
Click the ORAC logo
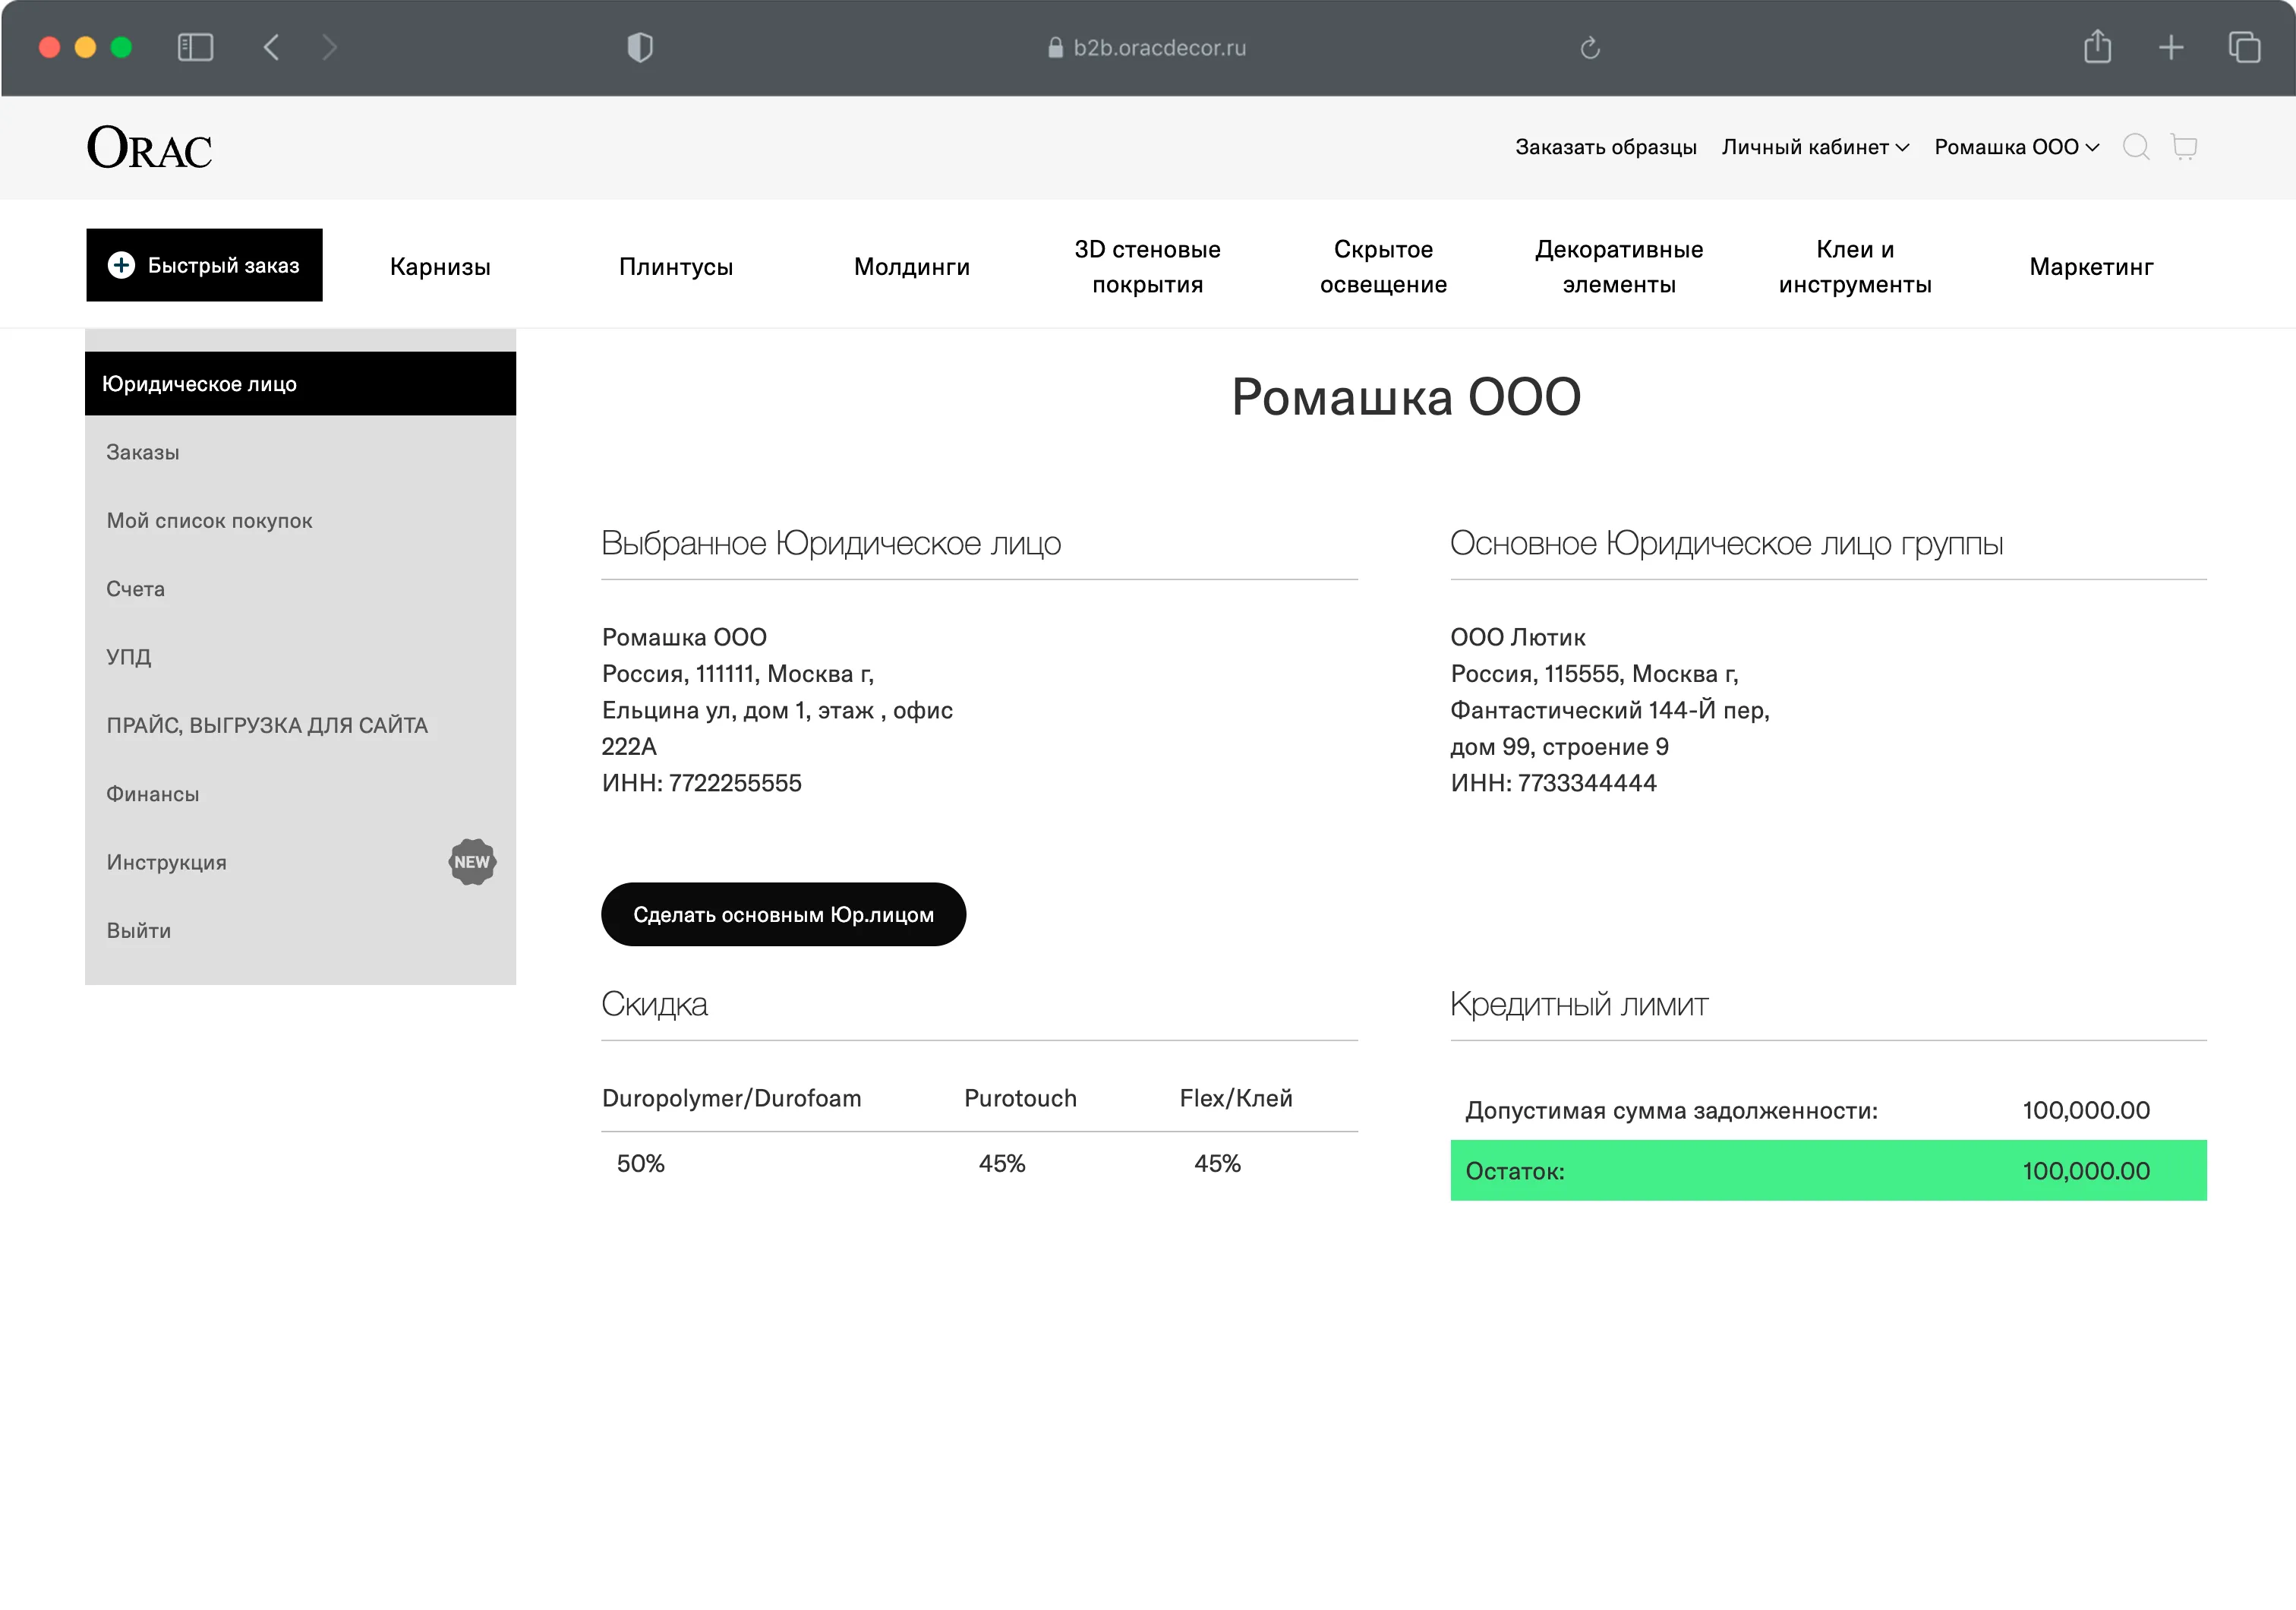pos(149,147)
